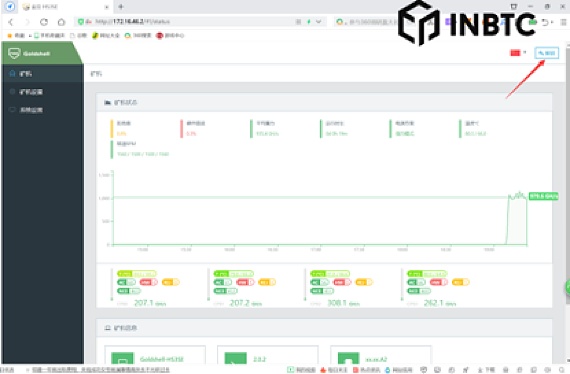Click the browser reload icon
Image resolution: width=570 pixels, height=374 pixels.
(44, 22)
